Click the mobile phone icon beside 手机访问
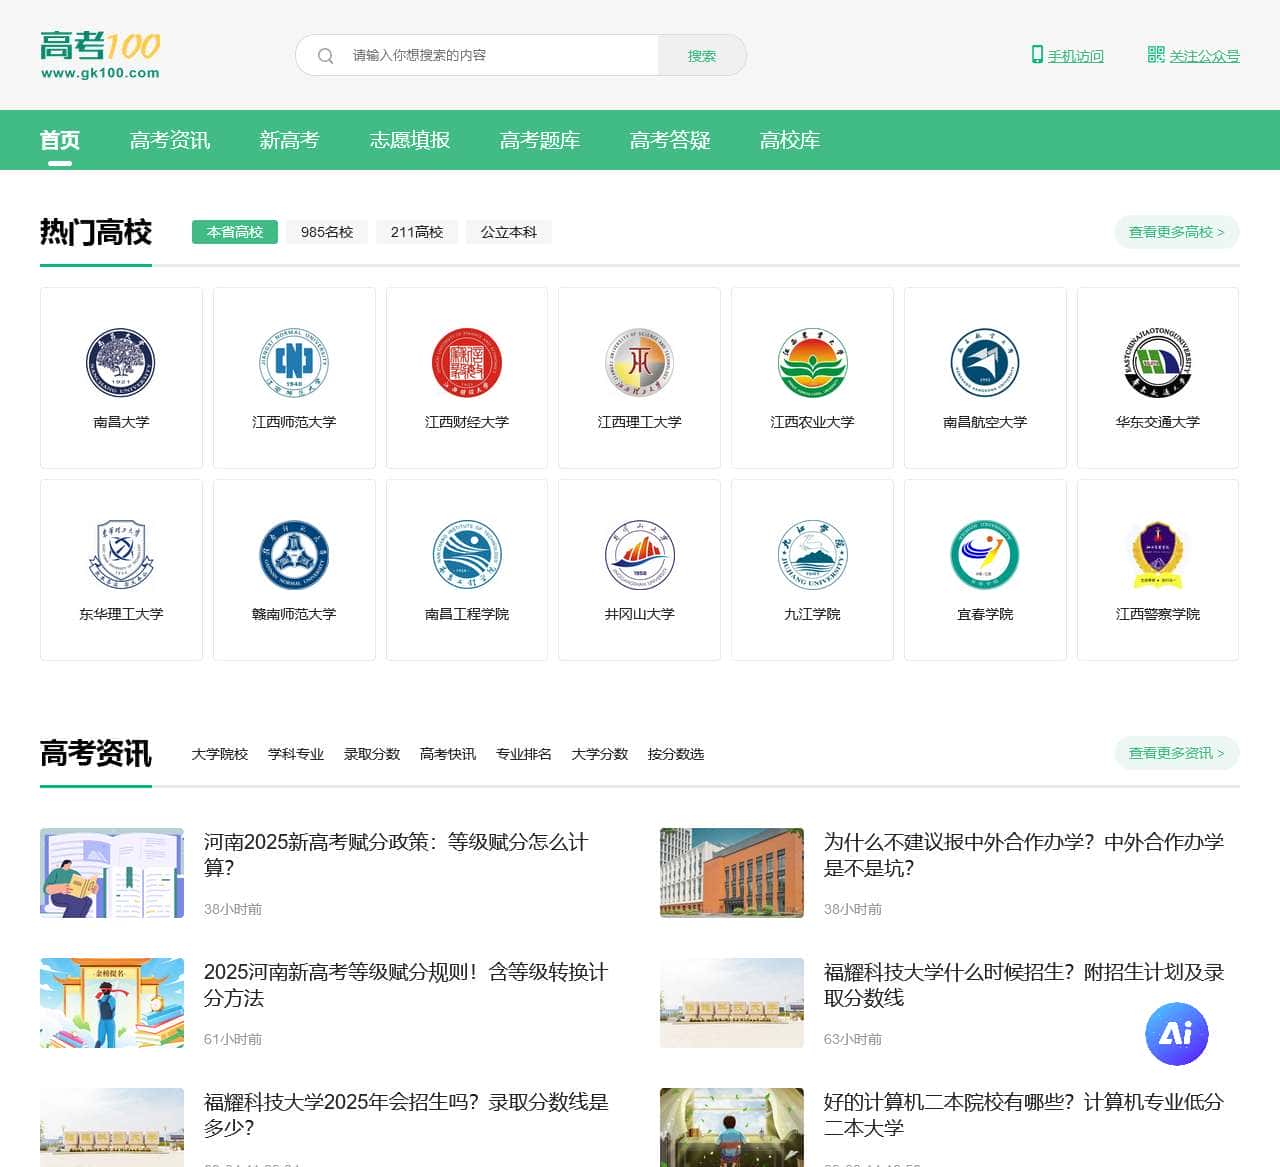Image resolution: width=1280 pixels, height=1167 pixels. pyautogui.click(x=1037, y=55)
